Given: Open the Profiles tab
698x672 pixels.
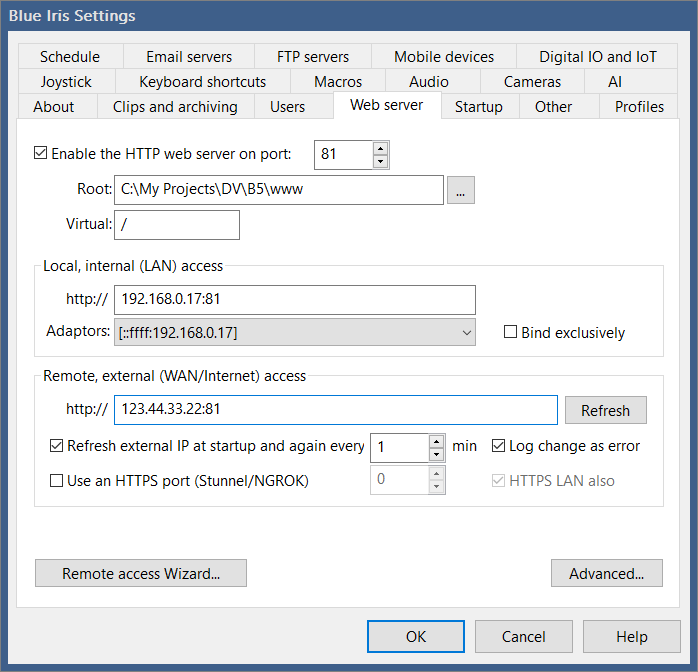Looking at the screenshot, I should (639, 106).
